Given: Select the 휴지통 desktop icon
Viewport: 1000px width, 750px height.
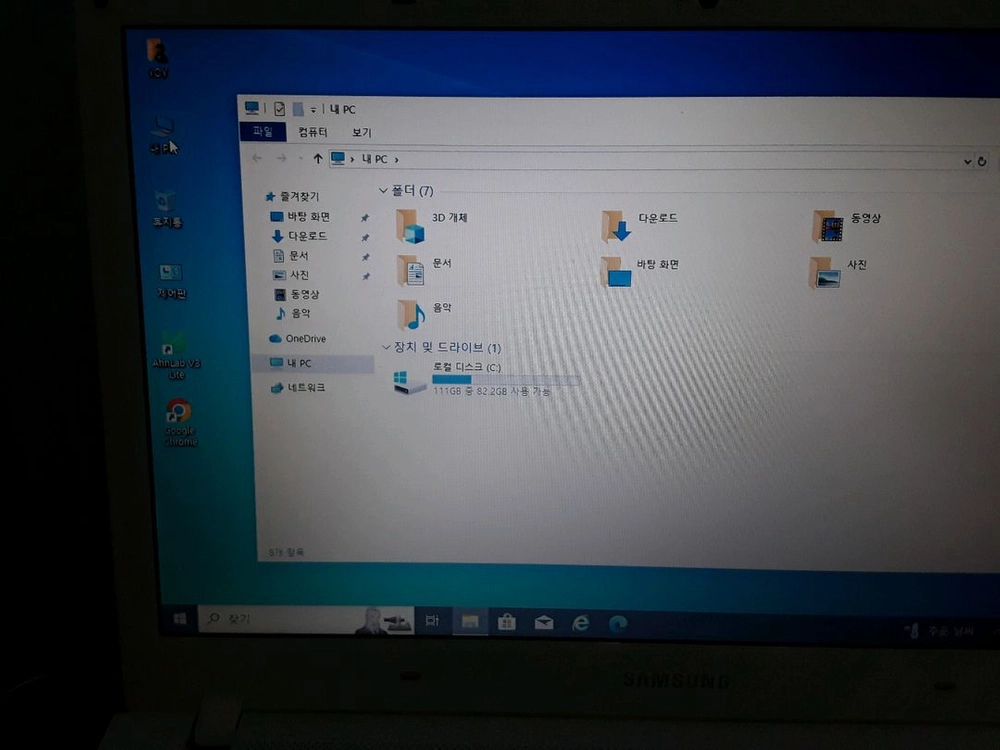Looking at the screenshot, I should [x=167, y=209].
